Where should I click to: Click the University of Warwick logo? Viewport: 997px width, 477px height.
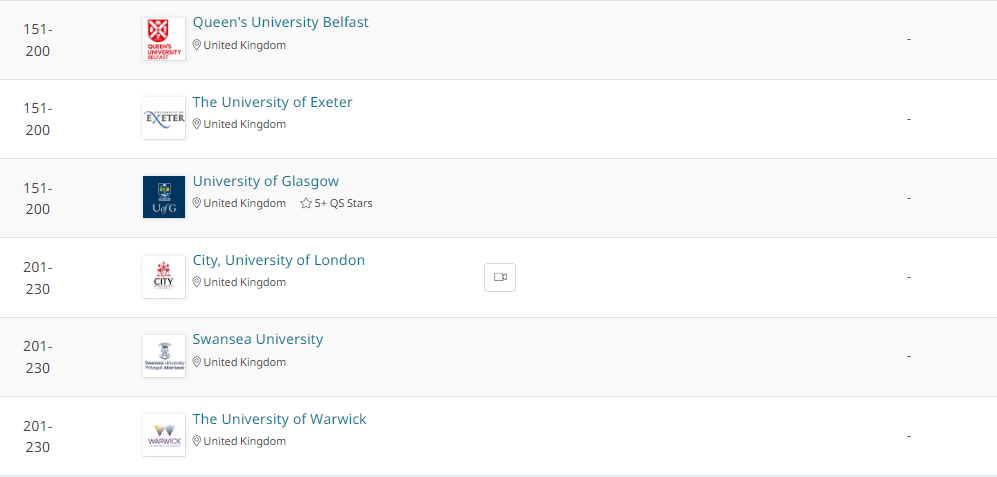click(x=164, y=435)
